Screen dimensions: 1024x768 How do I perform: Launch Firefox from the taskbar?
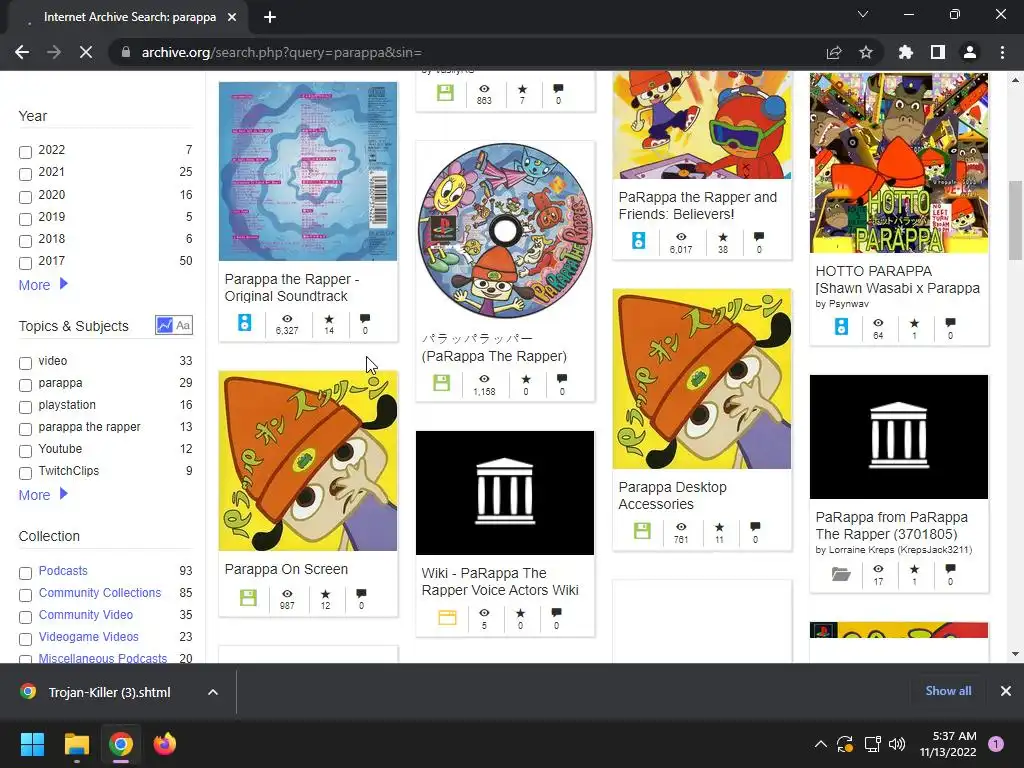pos(165,744)
